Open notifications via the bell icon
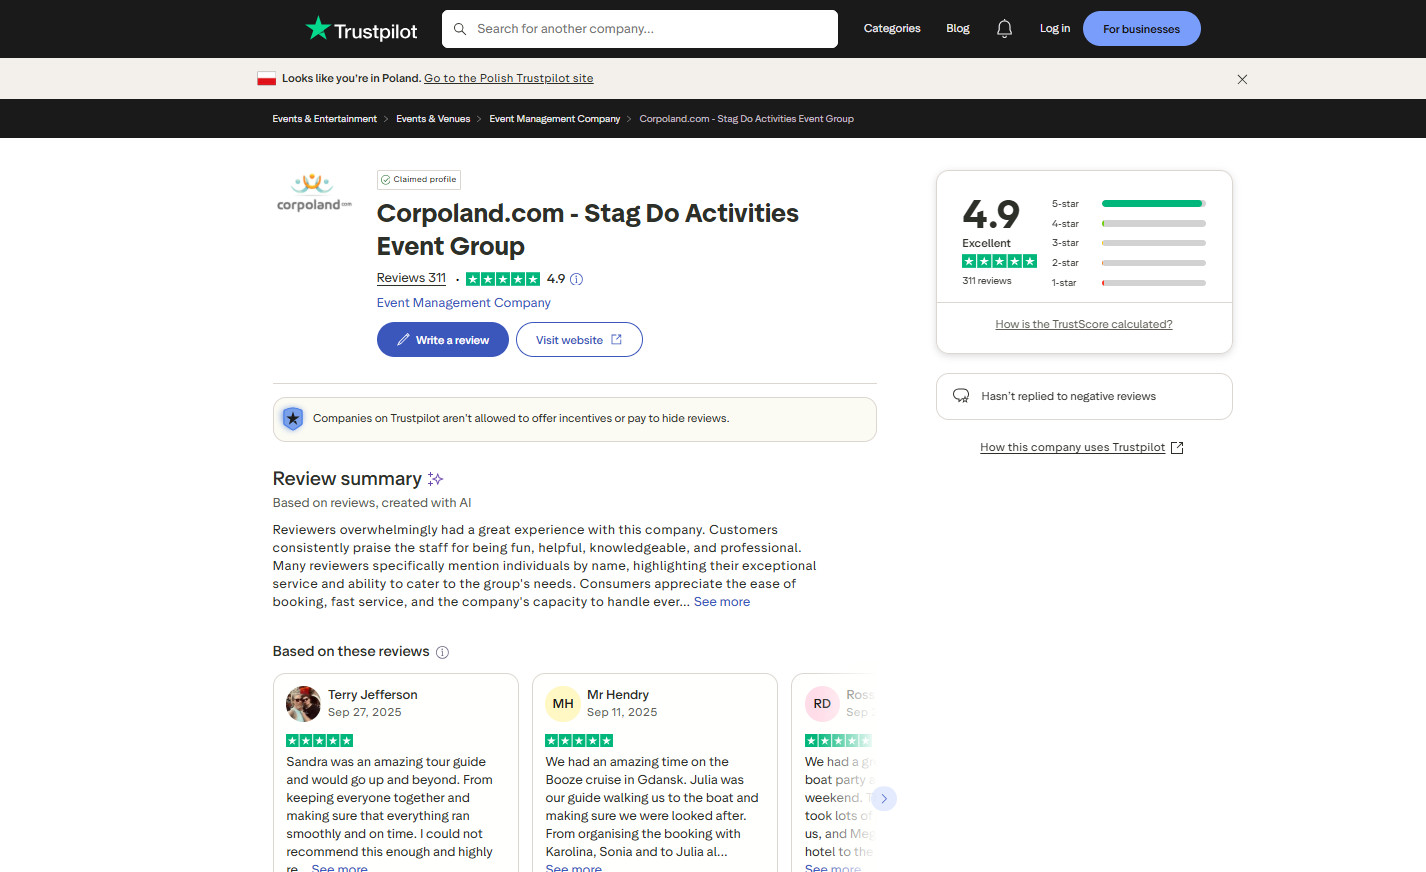This screenshot has height=872, width=1426. 1004,28
